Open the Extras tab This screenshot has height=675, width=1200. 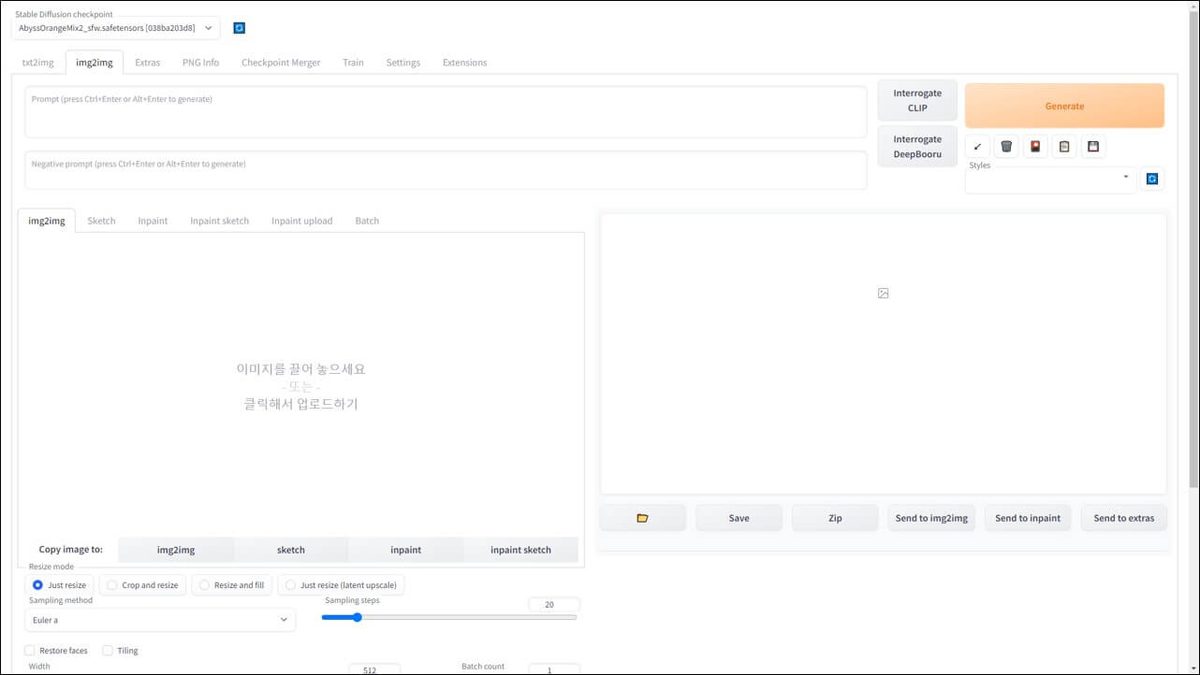(147, 62)
